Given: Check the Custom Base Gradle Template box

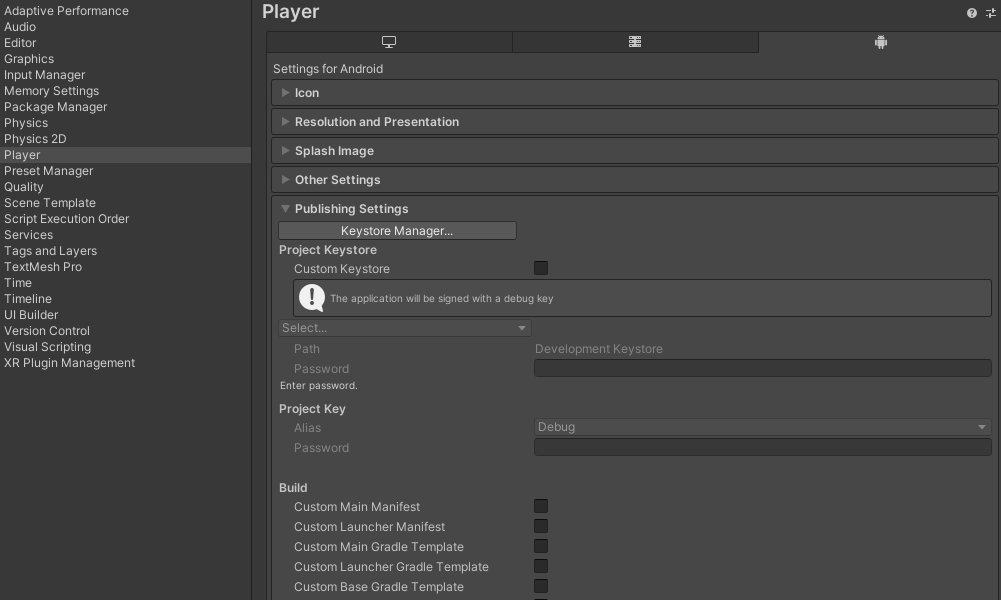Looking at the screenshot, I should click(541, 587).
